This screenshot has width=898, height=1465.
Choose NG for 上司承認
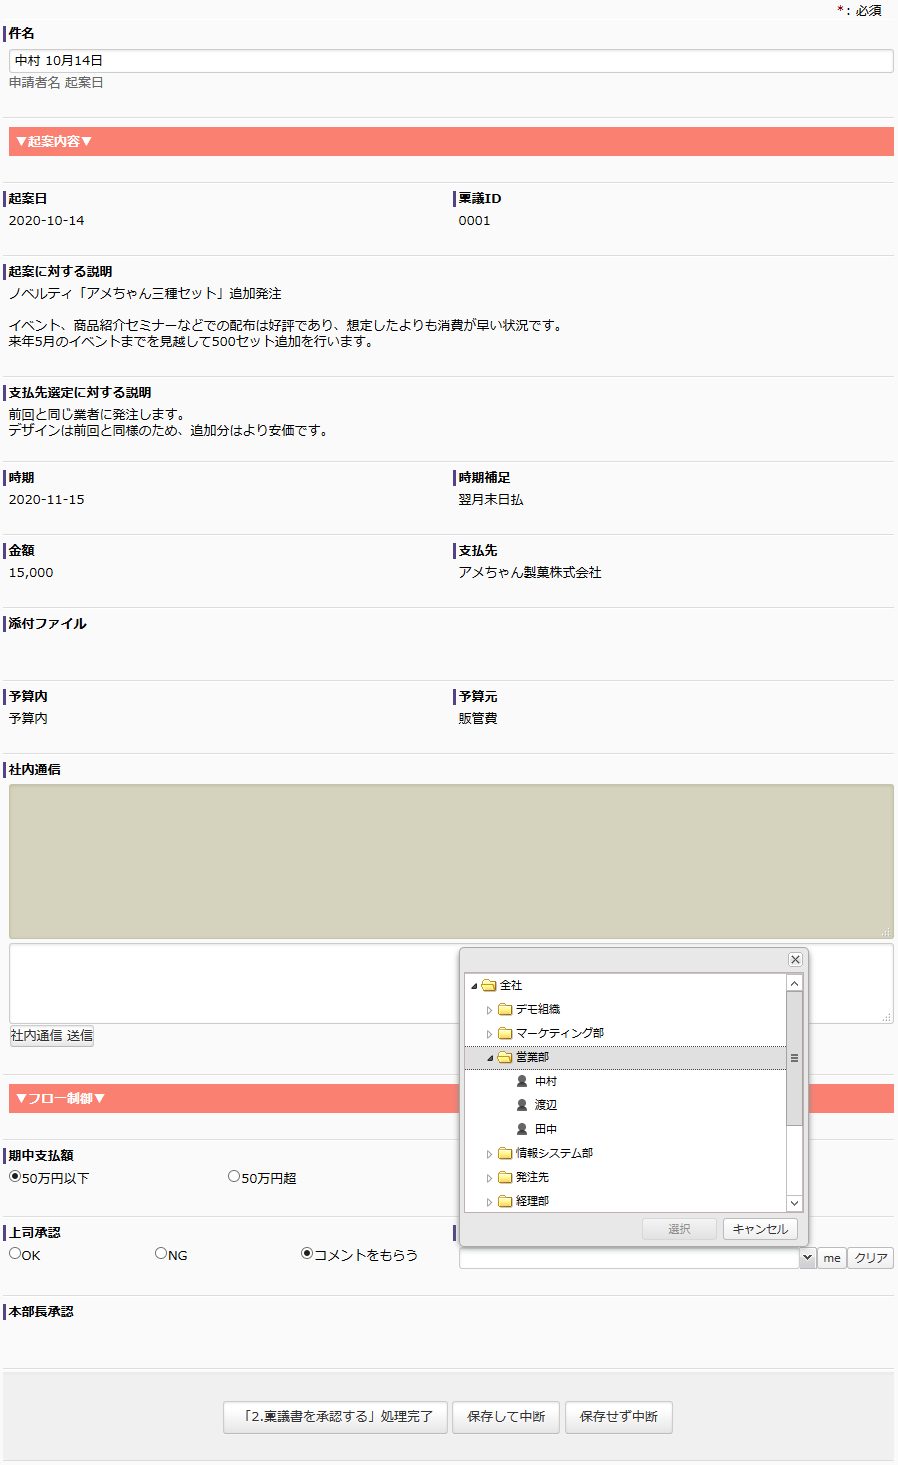pos(161,1253)
